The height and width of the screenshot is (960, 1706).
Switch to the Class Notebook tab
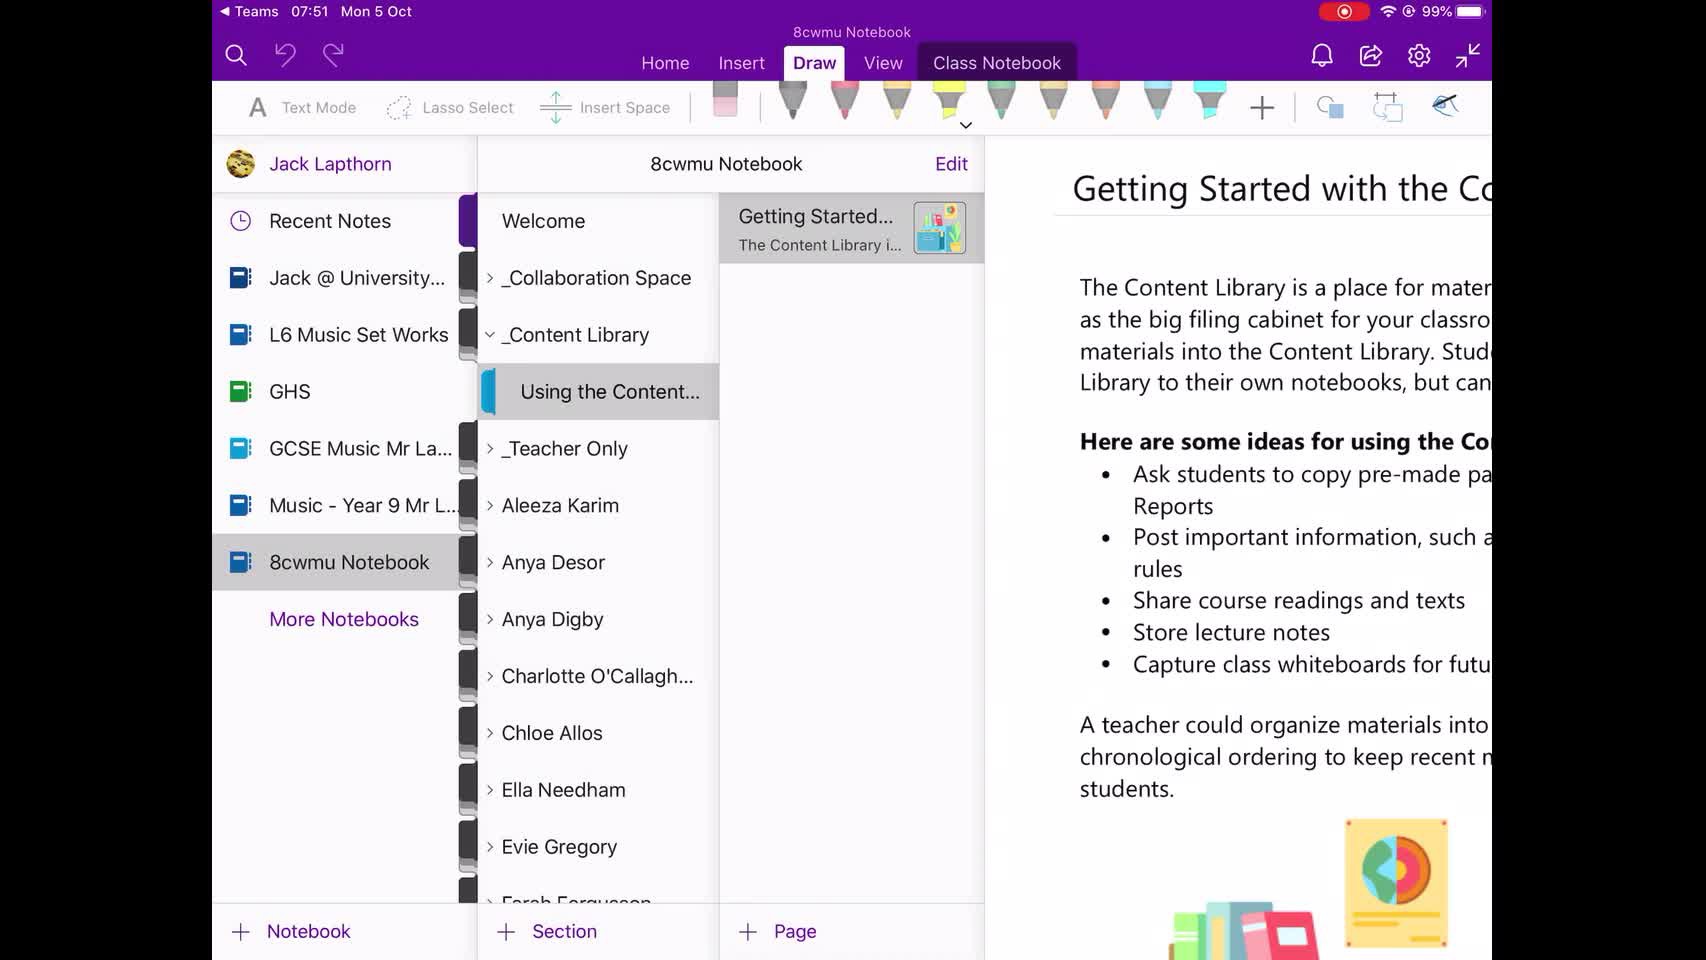click(996, 62)
